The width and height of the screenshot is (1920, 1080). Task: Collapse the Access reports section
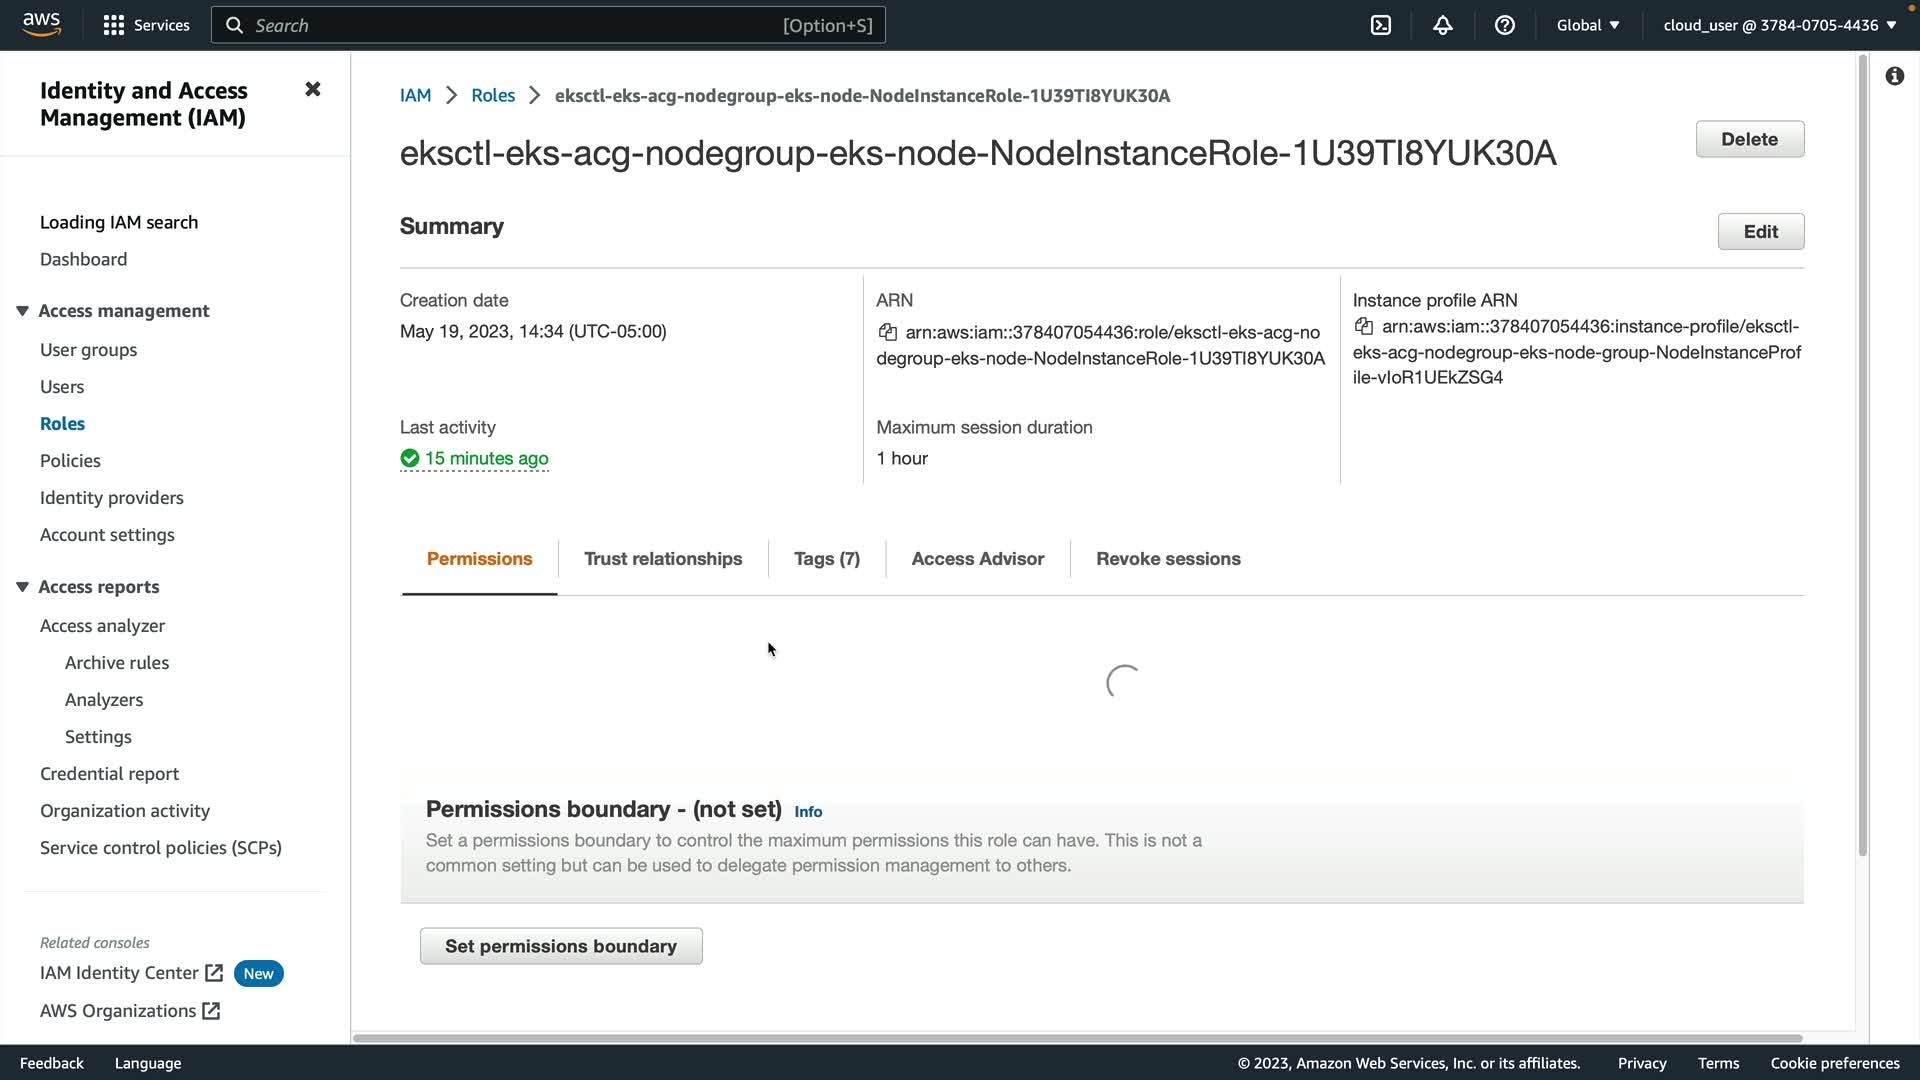(x=22, y=587)
